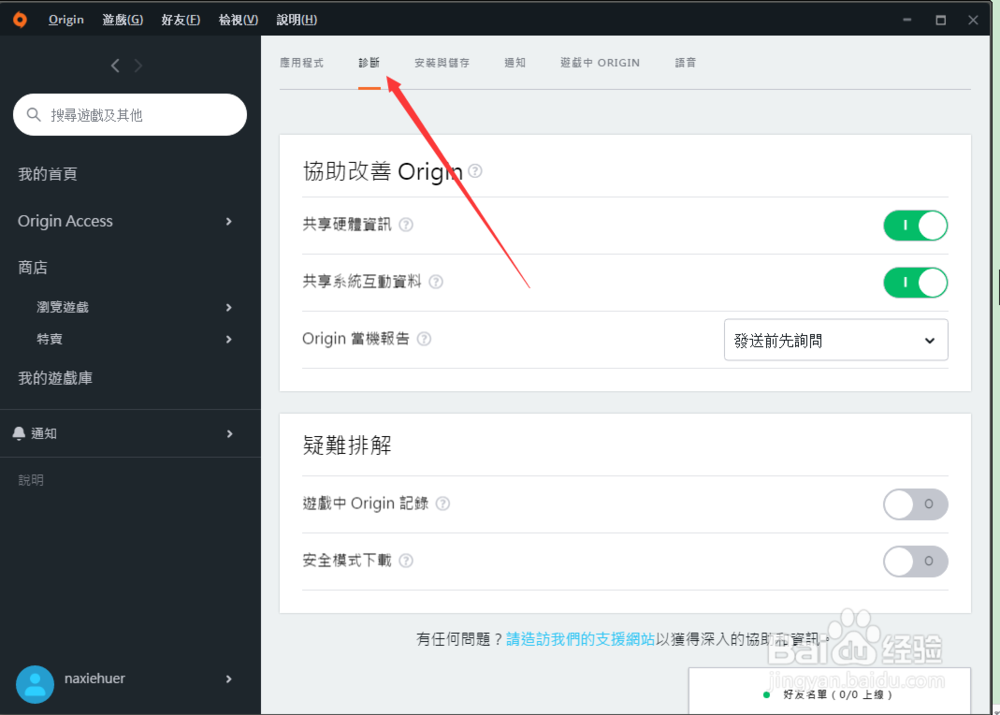This screenshot has height=715, width=1000.
Task: Open help icon beside 共享系統互動資料
Action: (x=436, y=282)
